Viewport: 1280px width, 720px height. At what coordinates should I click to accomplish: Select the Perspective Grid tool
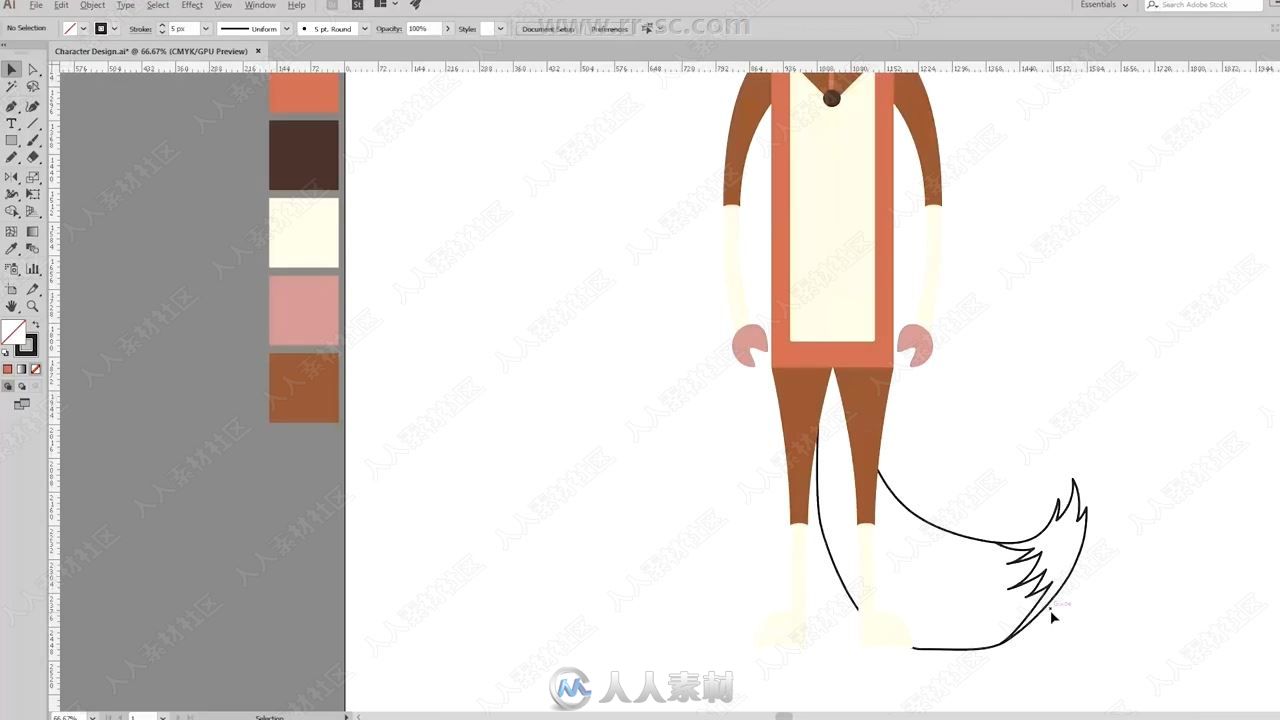(x=32, y=211)
